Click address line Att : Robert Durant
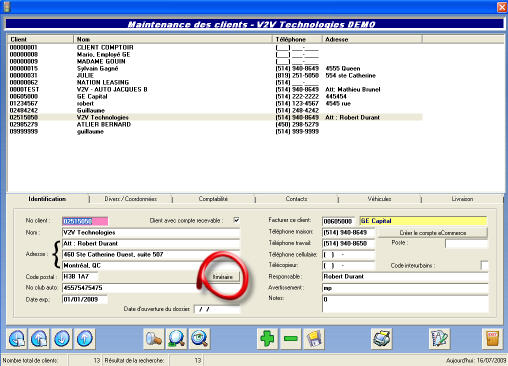The image size is (508, 366). (x=151, y=243)
